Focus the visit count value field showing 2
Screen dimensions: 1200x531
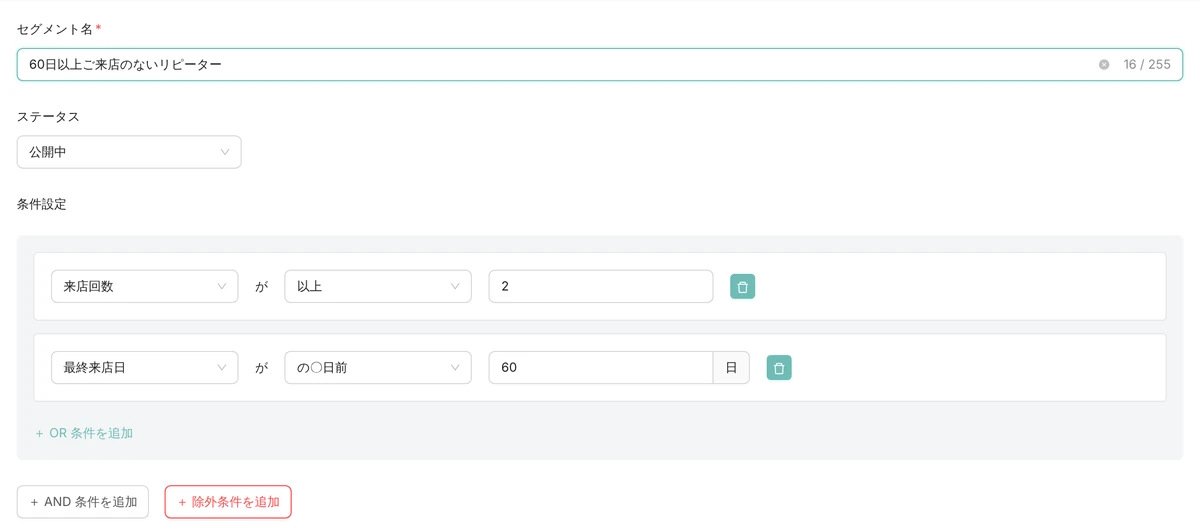601,286
